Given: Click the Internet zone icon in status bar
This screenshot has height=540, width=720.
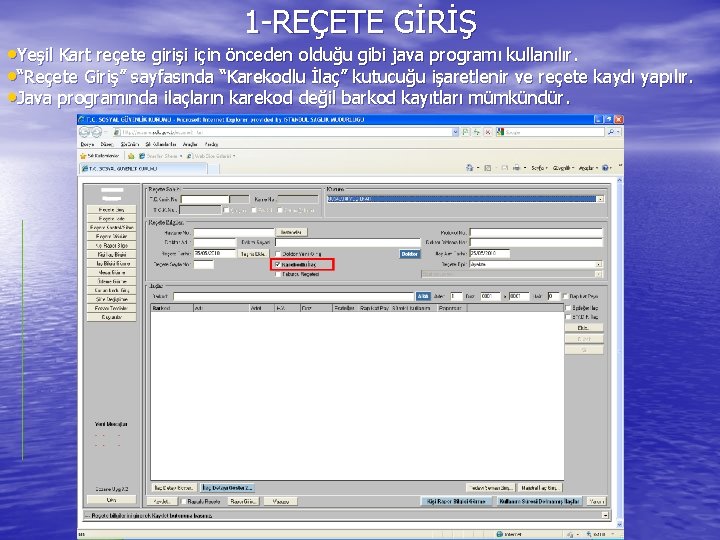Looking at the screenshot, I should [x=500, y=534].
